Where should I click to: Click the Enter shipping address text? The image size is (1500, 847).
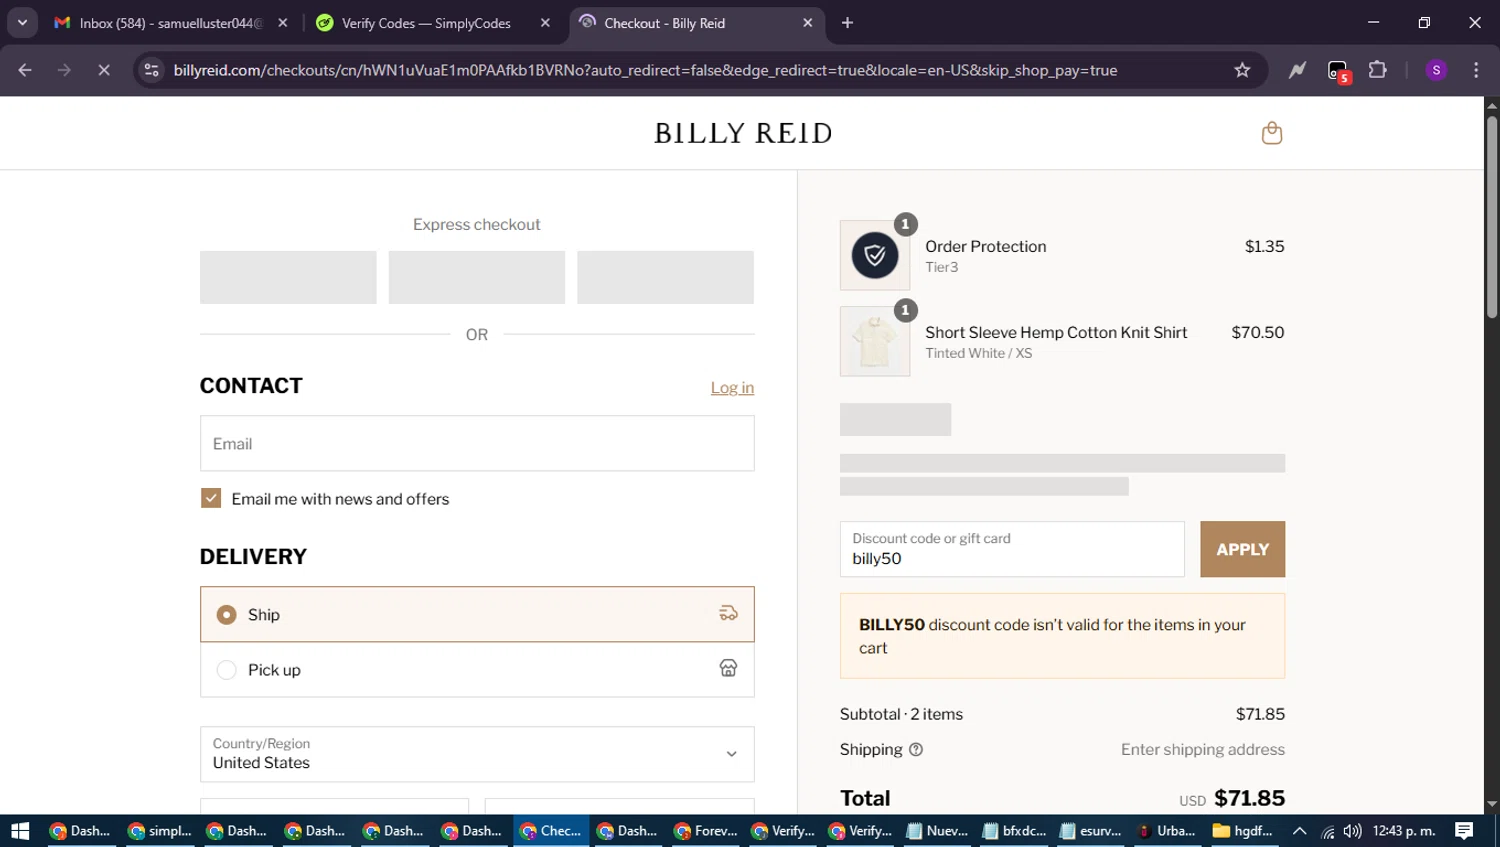pos(1202,749)
